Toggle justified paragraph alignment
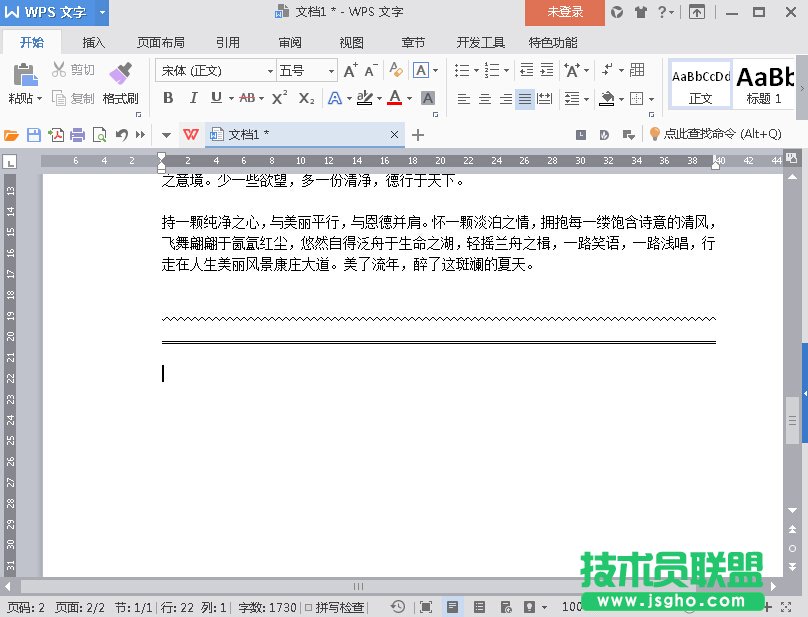Image resolution: width=808 pixels, height=617 pixels. click(x=525, y=99)
